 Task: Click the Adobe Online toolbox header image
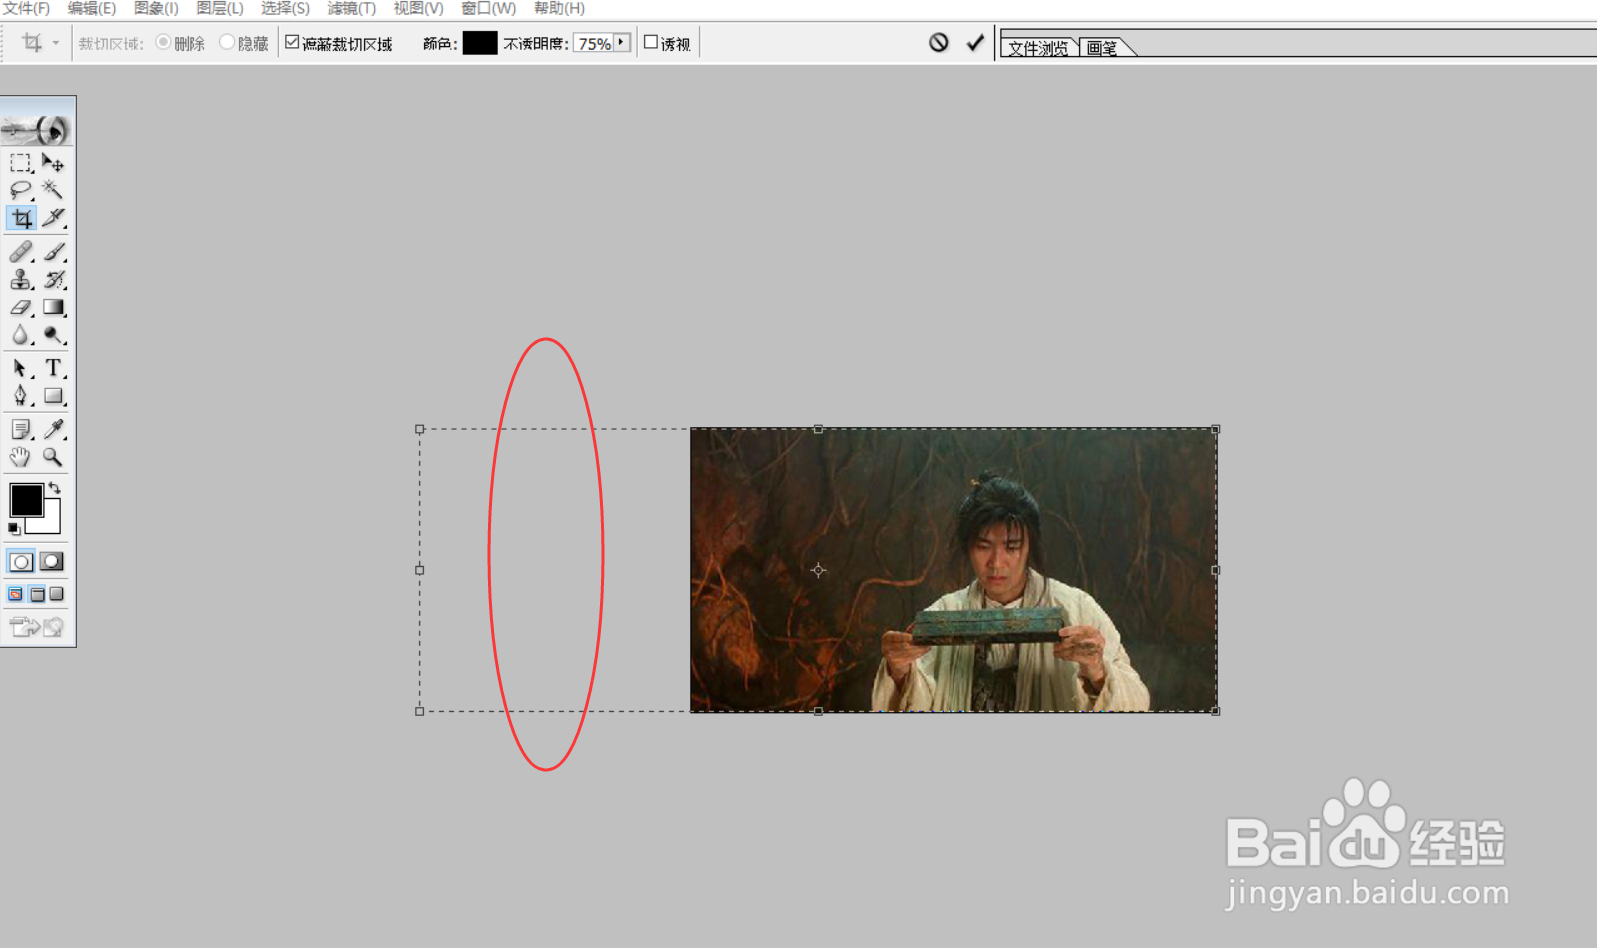(x=37, y=129)
